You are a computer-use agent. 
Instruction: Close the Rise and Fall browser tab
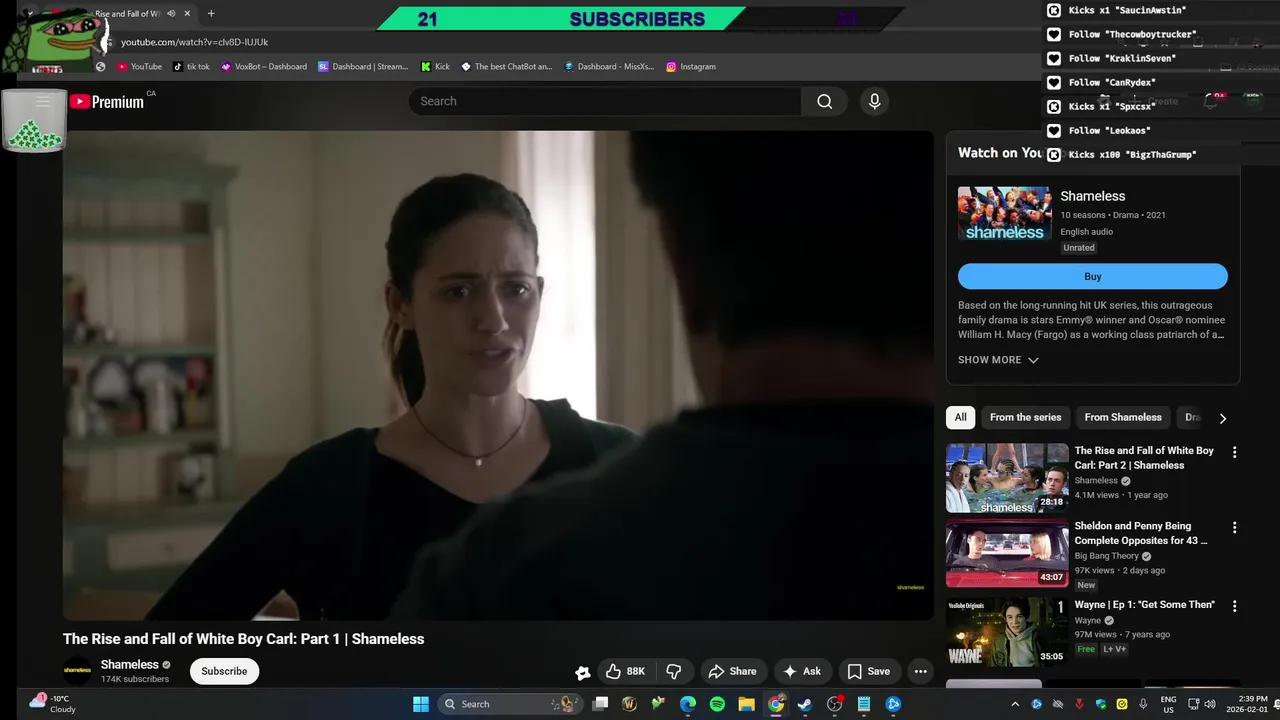tap(187, 14)
